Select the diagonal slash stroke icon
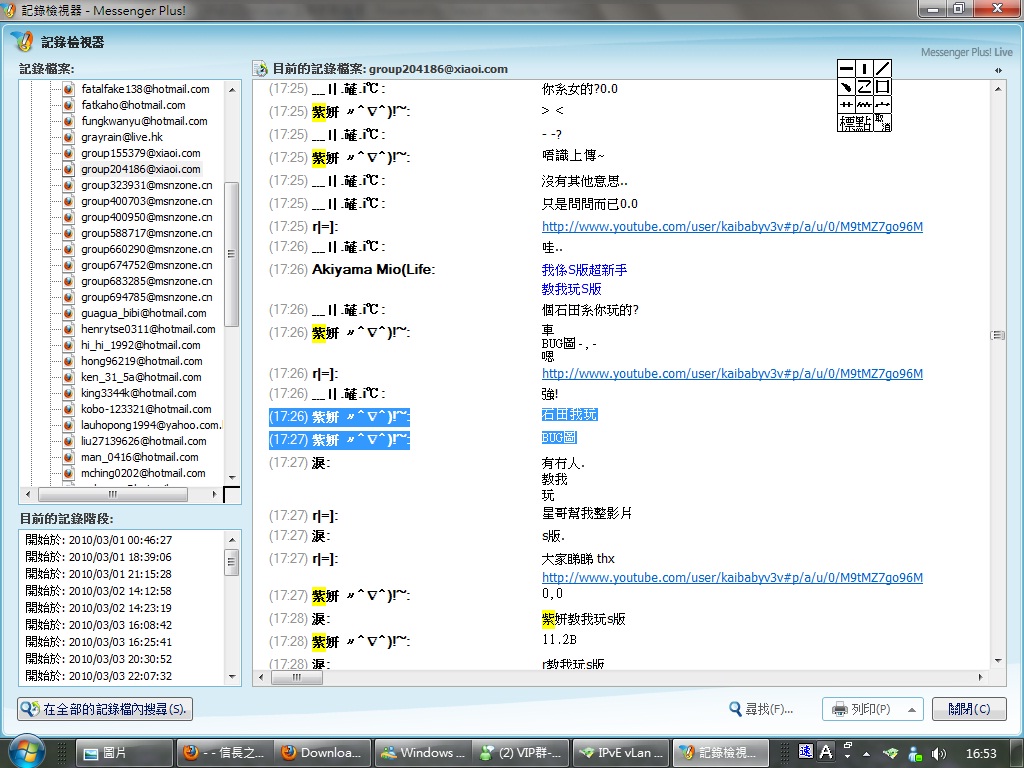The height and width of the screenshot is (768, 1024). pyautogui.click(x=882, y=69)
